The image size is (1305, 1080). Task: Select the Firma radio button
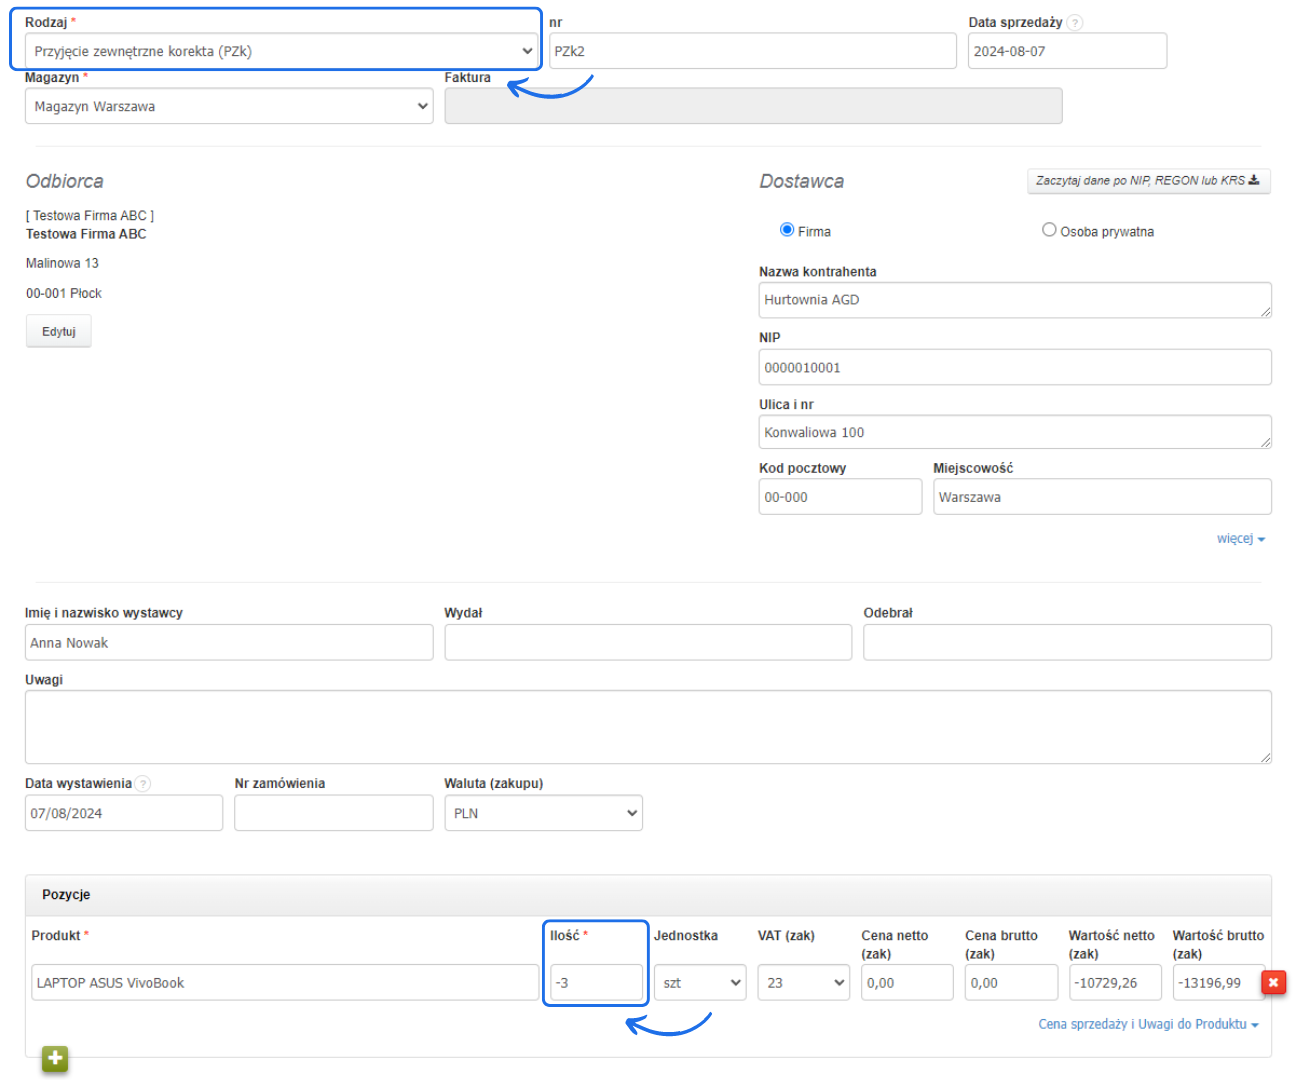[x=787, y=230]
